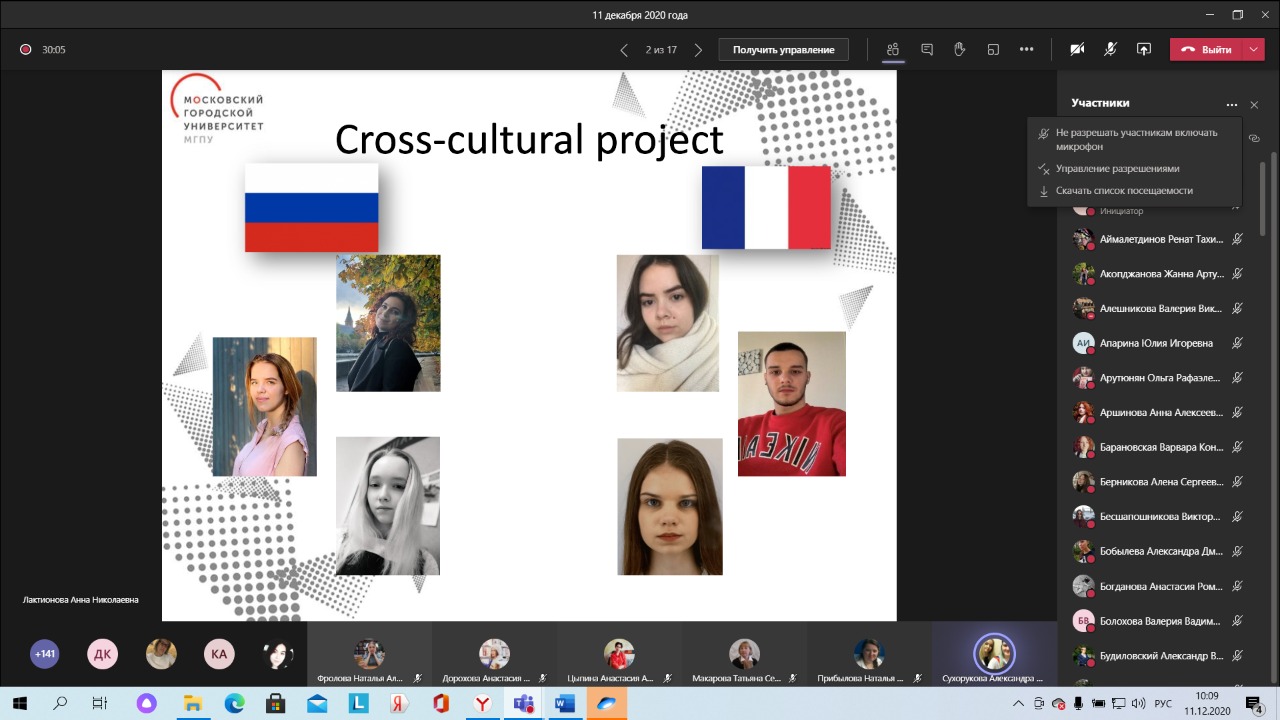Click the share content icon
The image size is (1280, 720).
[1144, 49]
